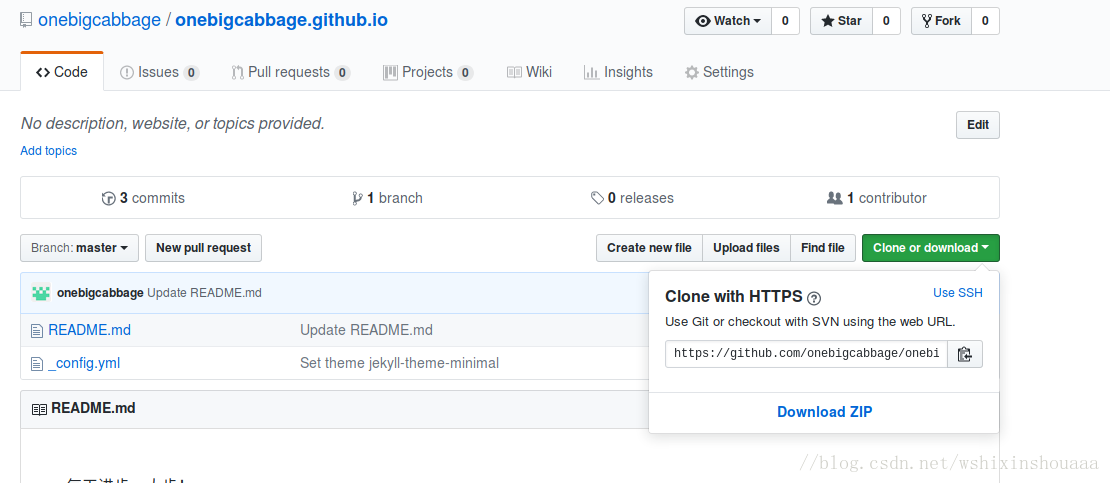Click the repository book icon beside onebigcabbage
Screen dimensions: 1110x483
click(26, 20)
